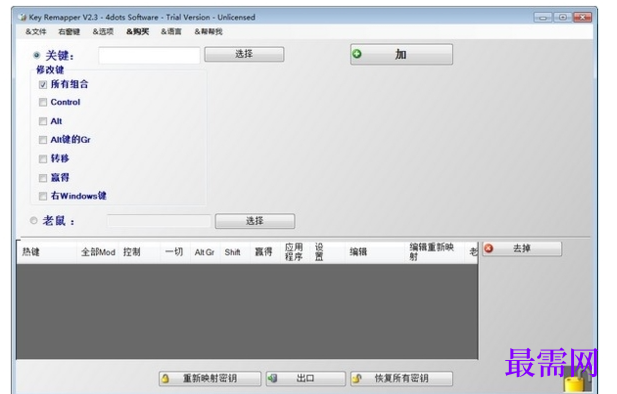Image resolution: width=617 pixels, height=394 pixels.
Task: Tick the 赢得 checkbox
Action: [x=43, y=178]
